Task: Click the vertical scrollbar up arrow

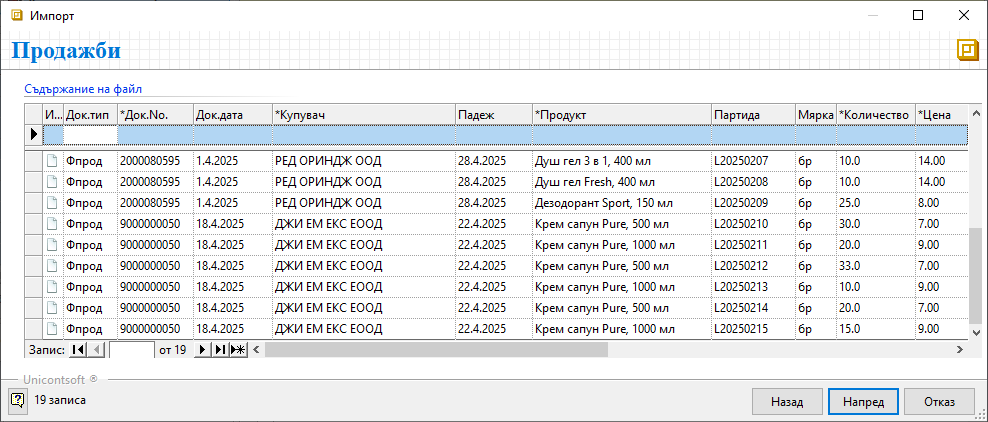Action: click(x=976, y=111)
